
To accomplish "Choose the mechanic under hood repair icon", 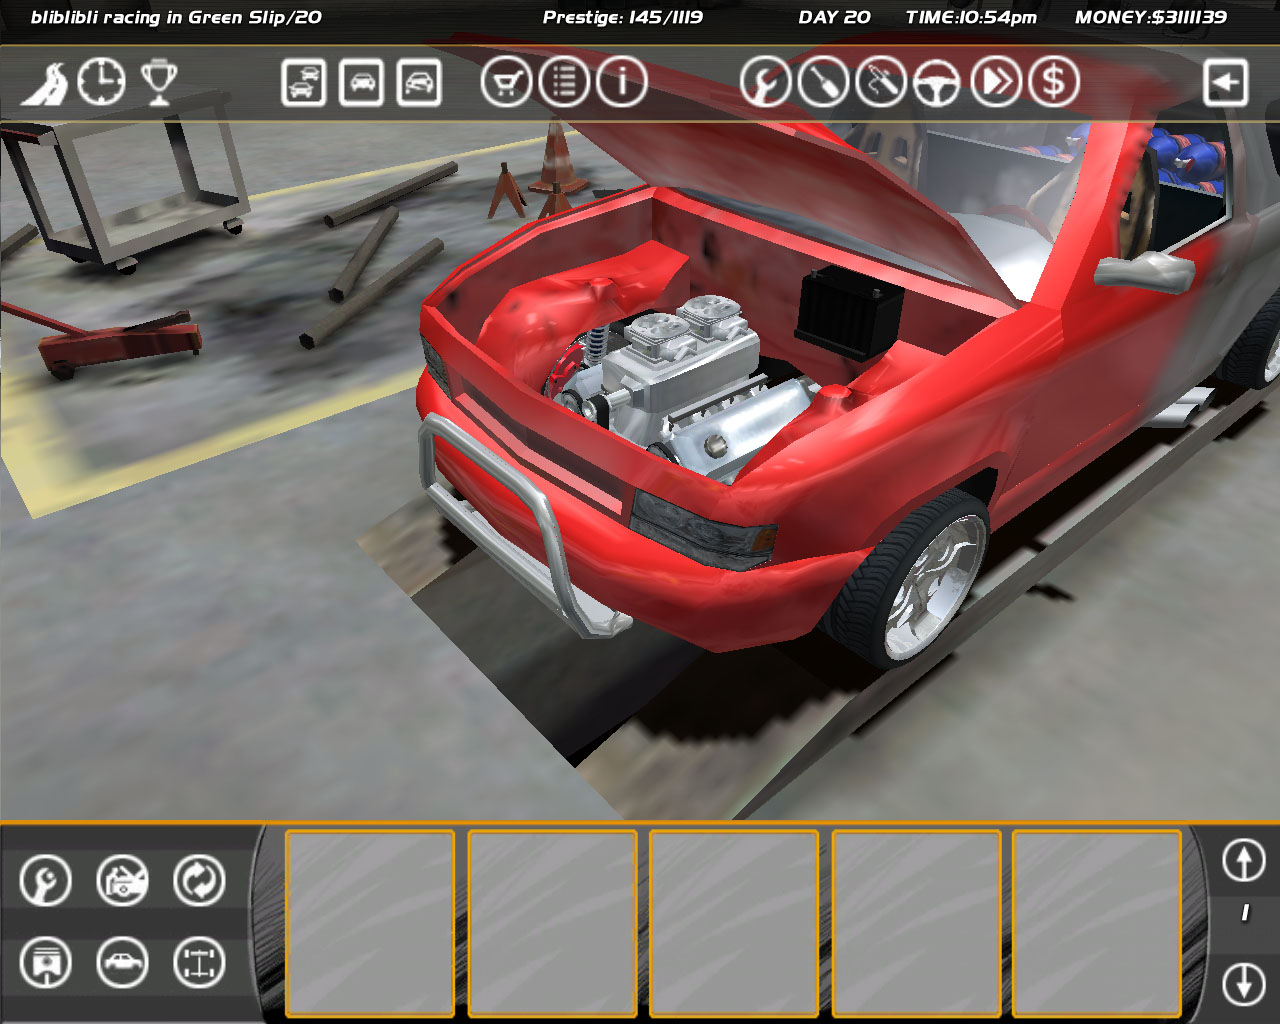I will (122, 881).
